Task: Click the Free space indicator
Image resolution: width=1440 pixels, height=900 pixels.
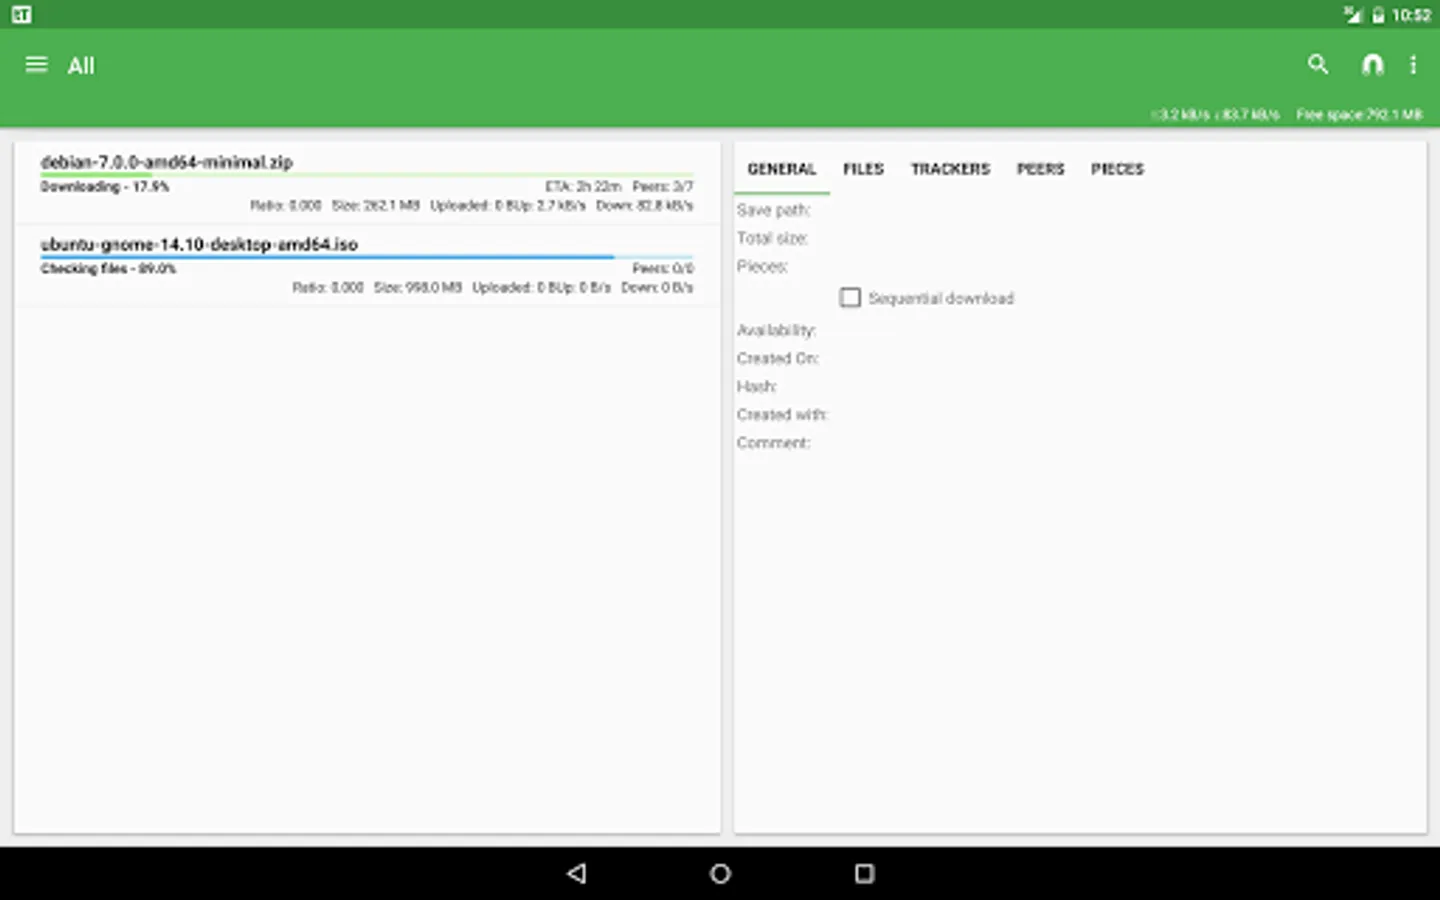Action: coord(1359,114)
